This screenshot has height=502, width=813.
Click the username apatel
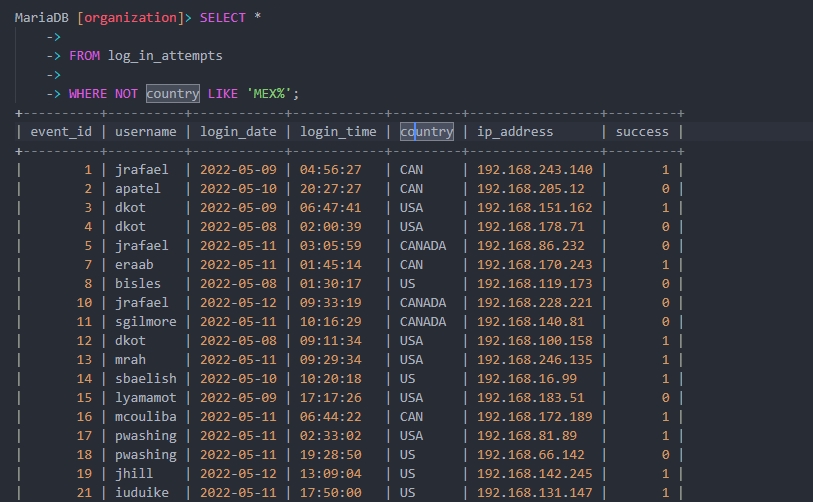[137, 189]
